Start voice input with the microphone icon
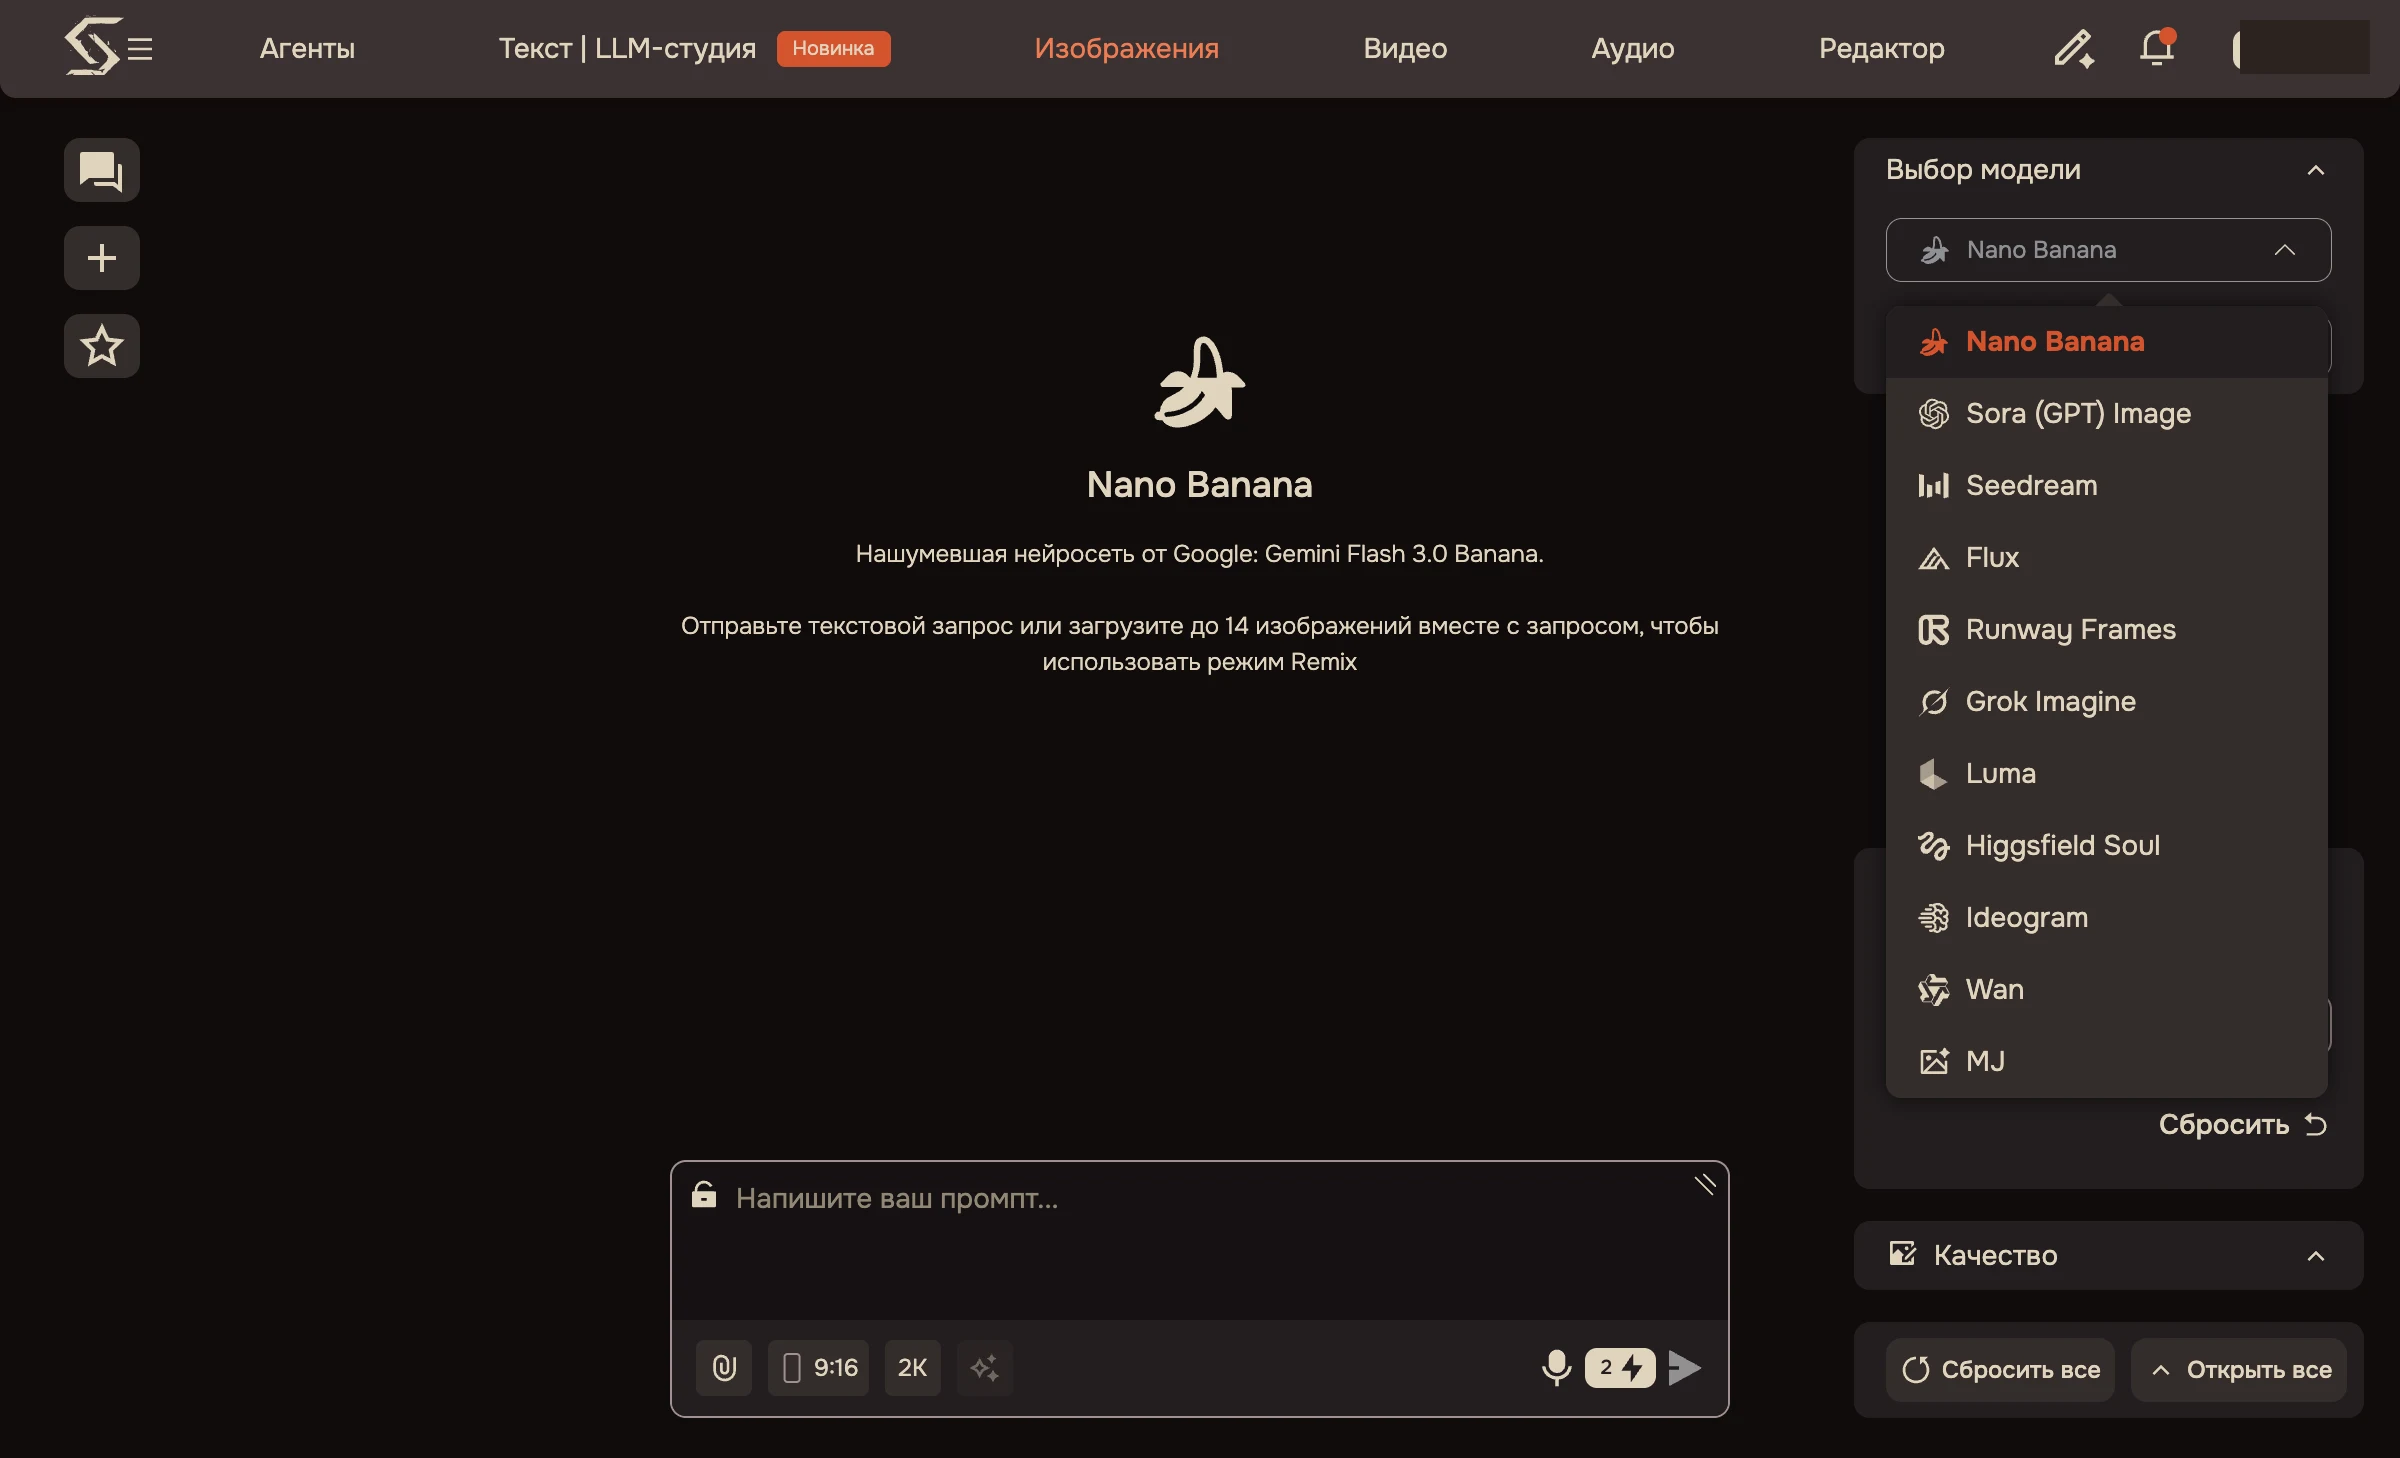Screen dimensions: 2400x1458 (1557, 1368)
